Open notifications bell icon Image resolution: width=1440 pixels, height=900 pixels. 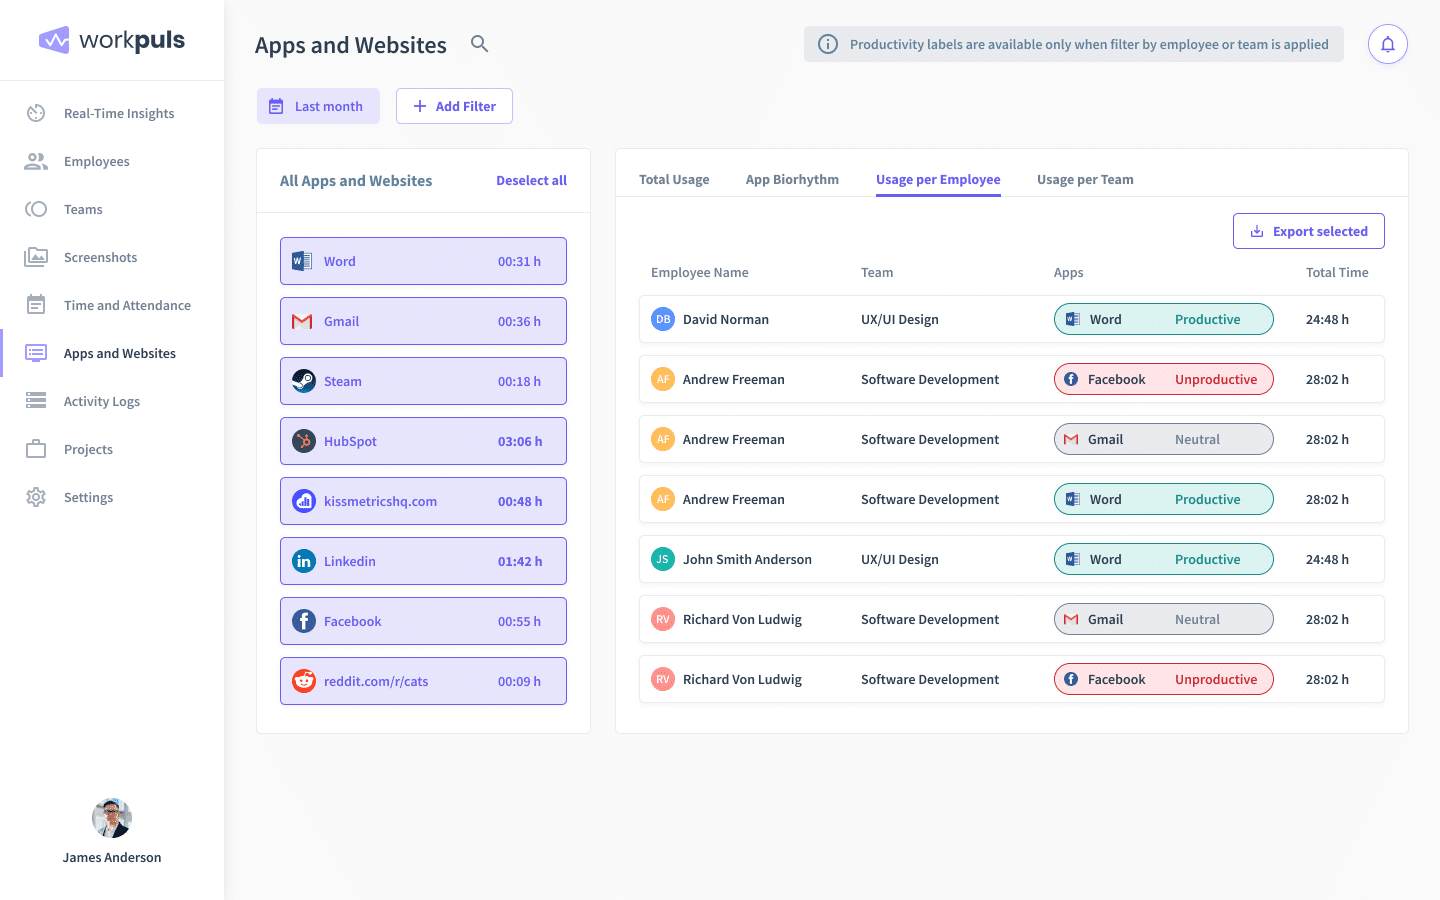click(1387, 44)
